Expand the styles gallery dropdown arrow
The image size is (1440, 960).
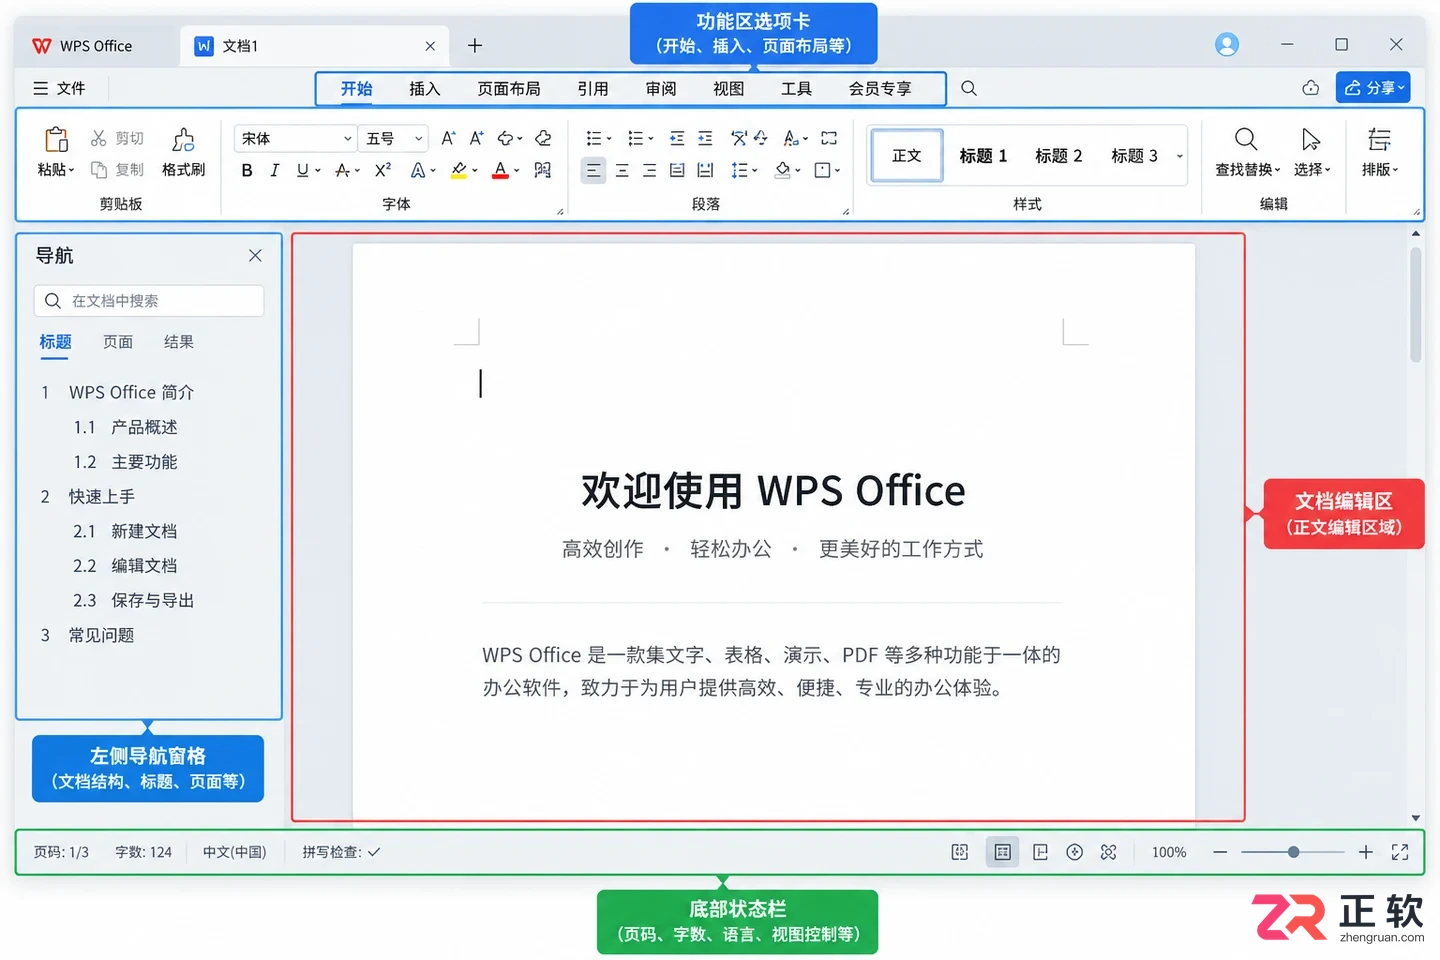[1180, 156]
